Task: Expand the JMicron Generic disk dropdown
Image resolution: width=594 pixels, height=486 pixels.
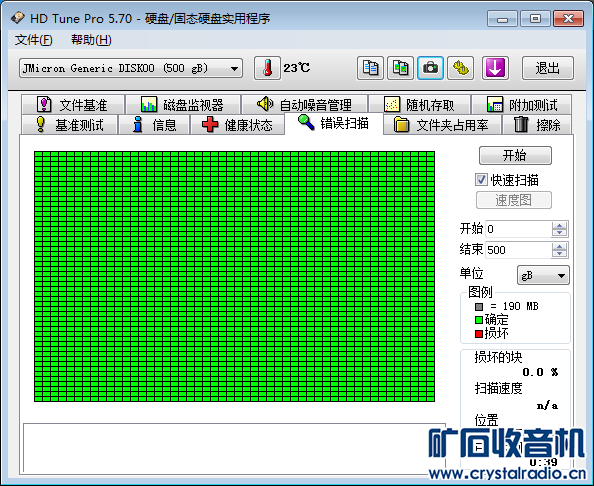Action: [131, 69]
